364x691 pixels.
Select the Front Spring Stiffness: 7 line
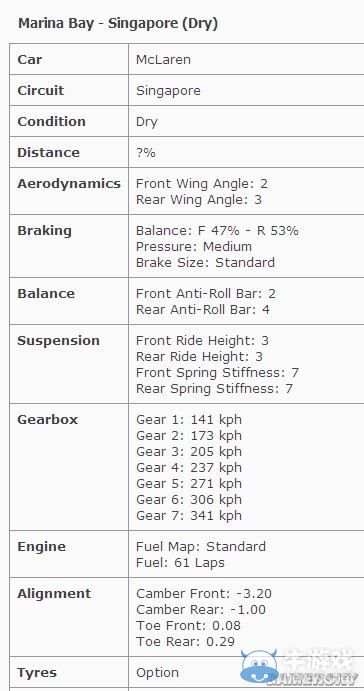pyautogui.click(x=217, y=372)
